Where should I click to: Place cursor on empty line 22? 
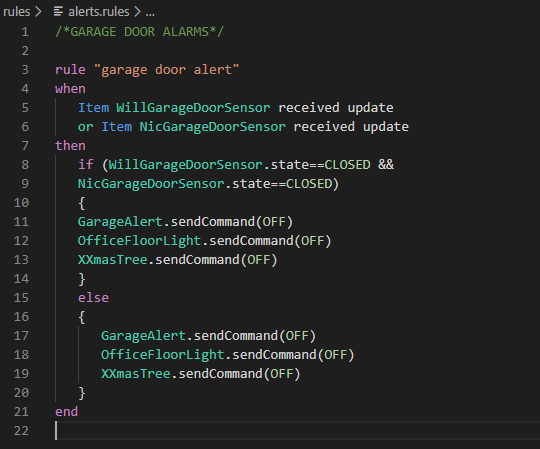(x=296, y=431)
